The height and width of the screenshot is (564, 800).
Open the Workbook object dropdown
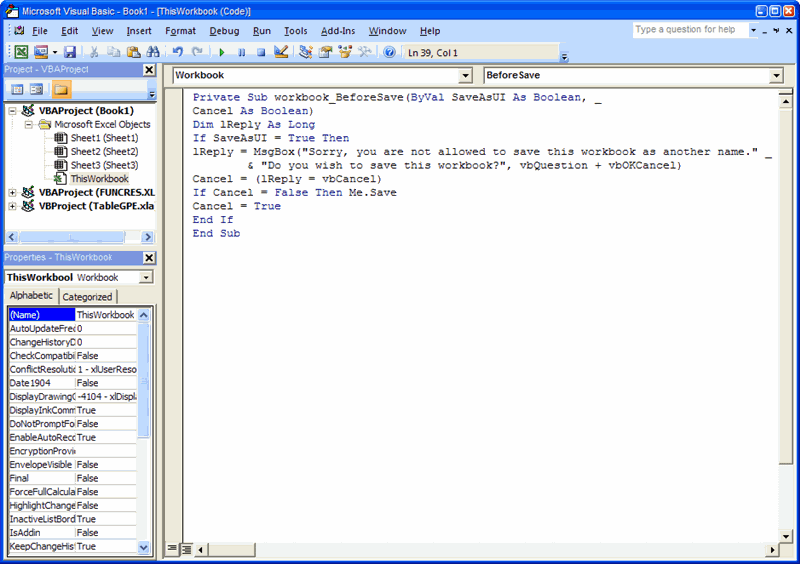464,76
